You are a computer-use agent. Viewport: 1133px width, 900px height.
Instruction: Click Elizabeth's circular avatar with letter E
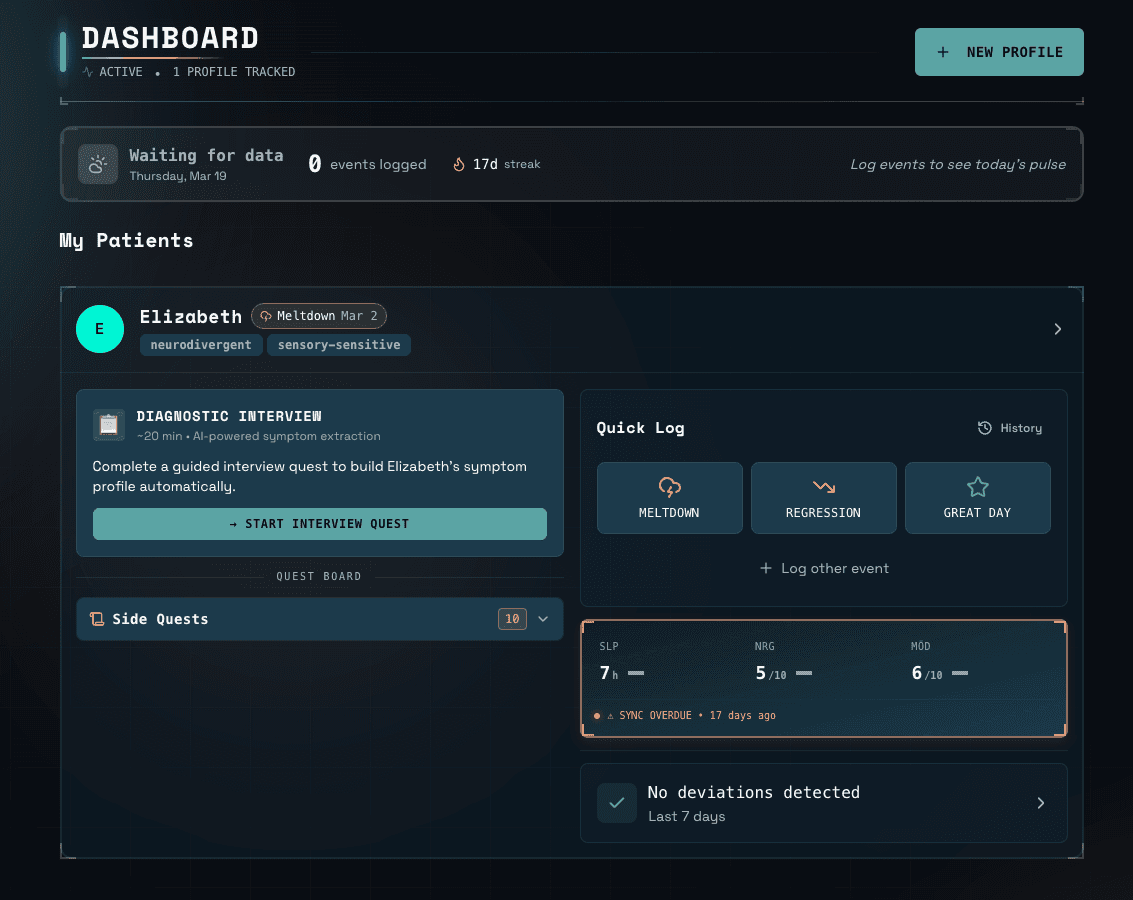pyautogui.click(x=100, y=328)
